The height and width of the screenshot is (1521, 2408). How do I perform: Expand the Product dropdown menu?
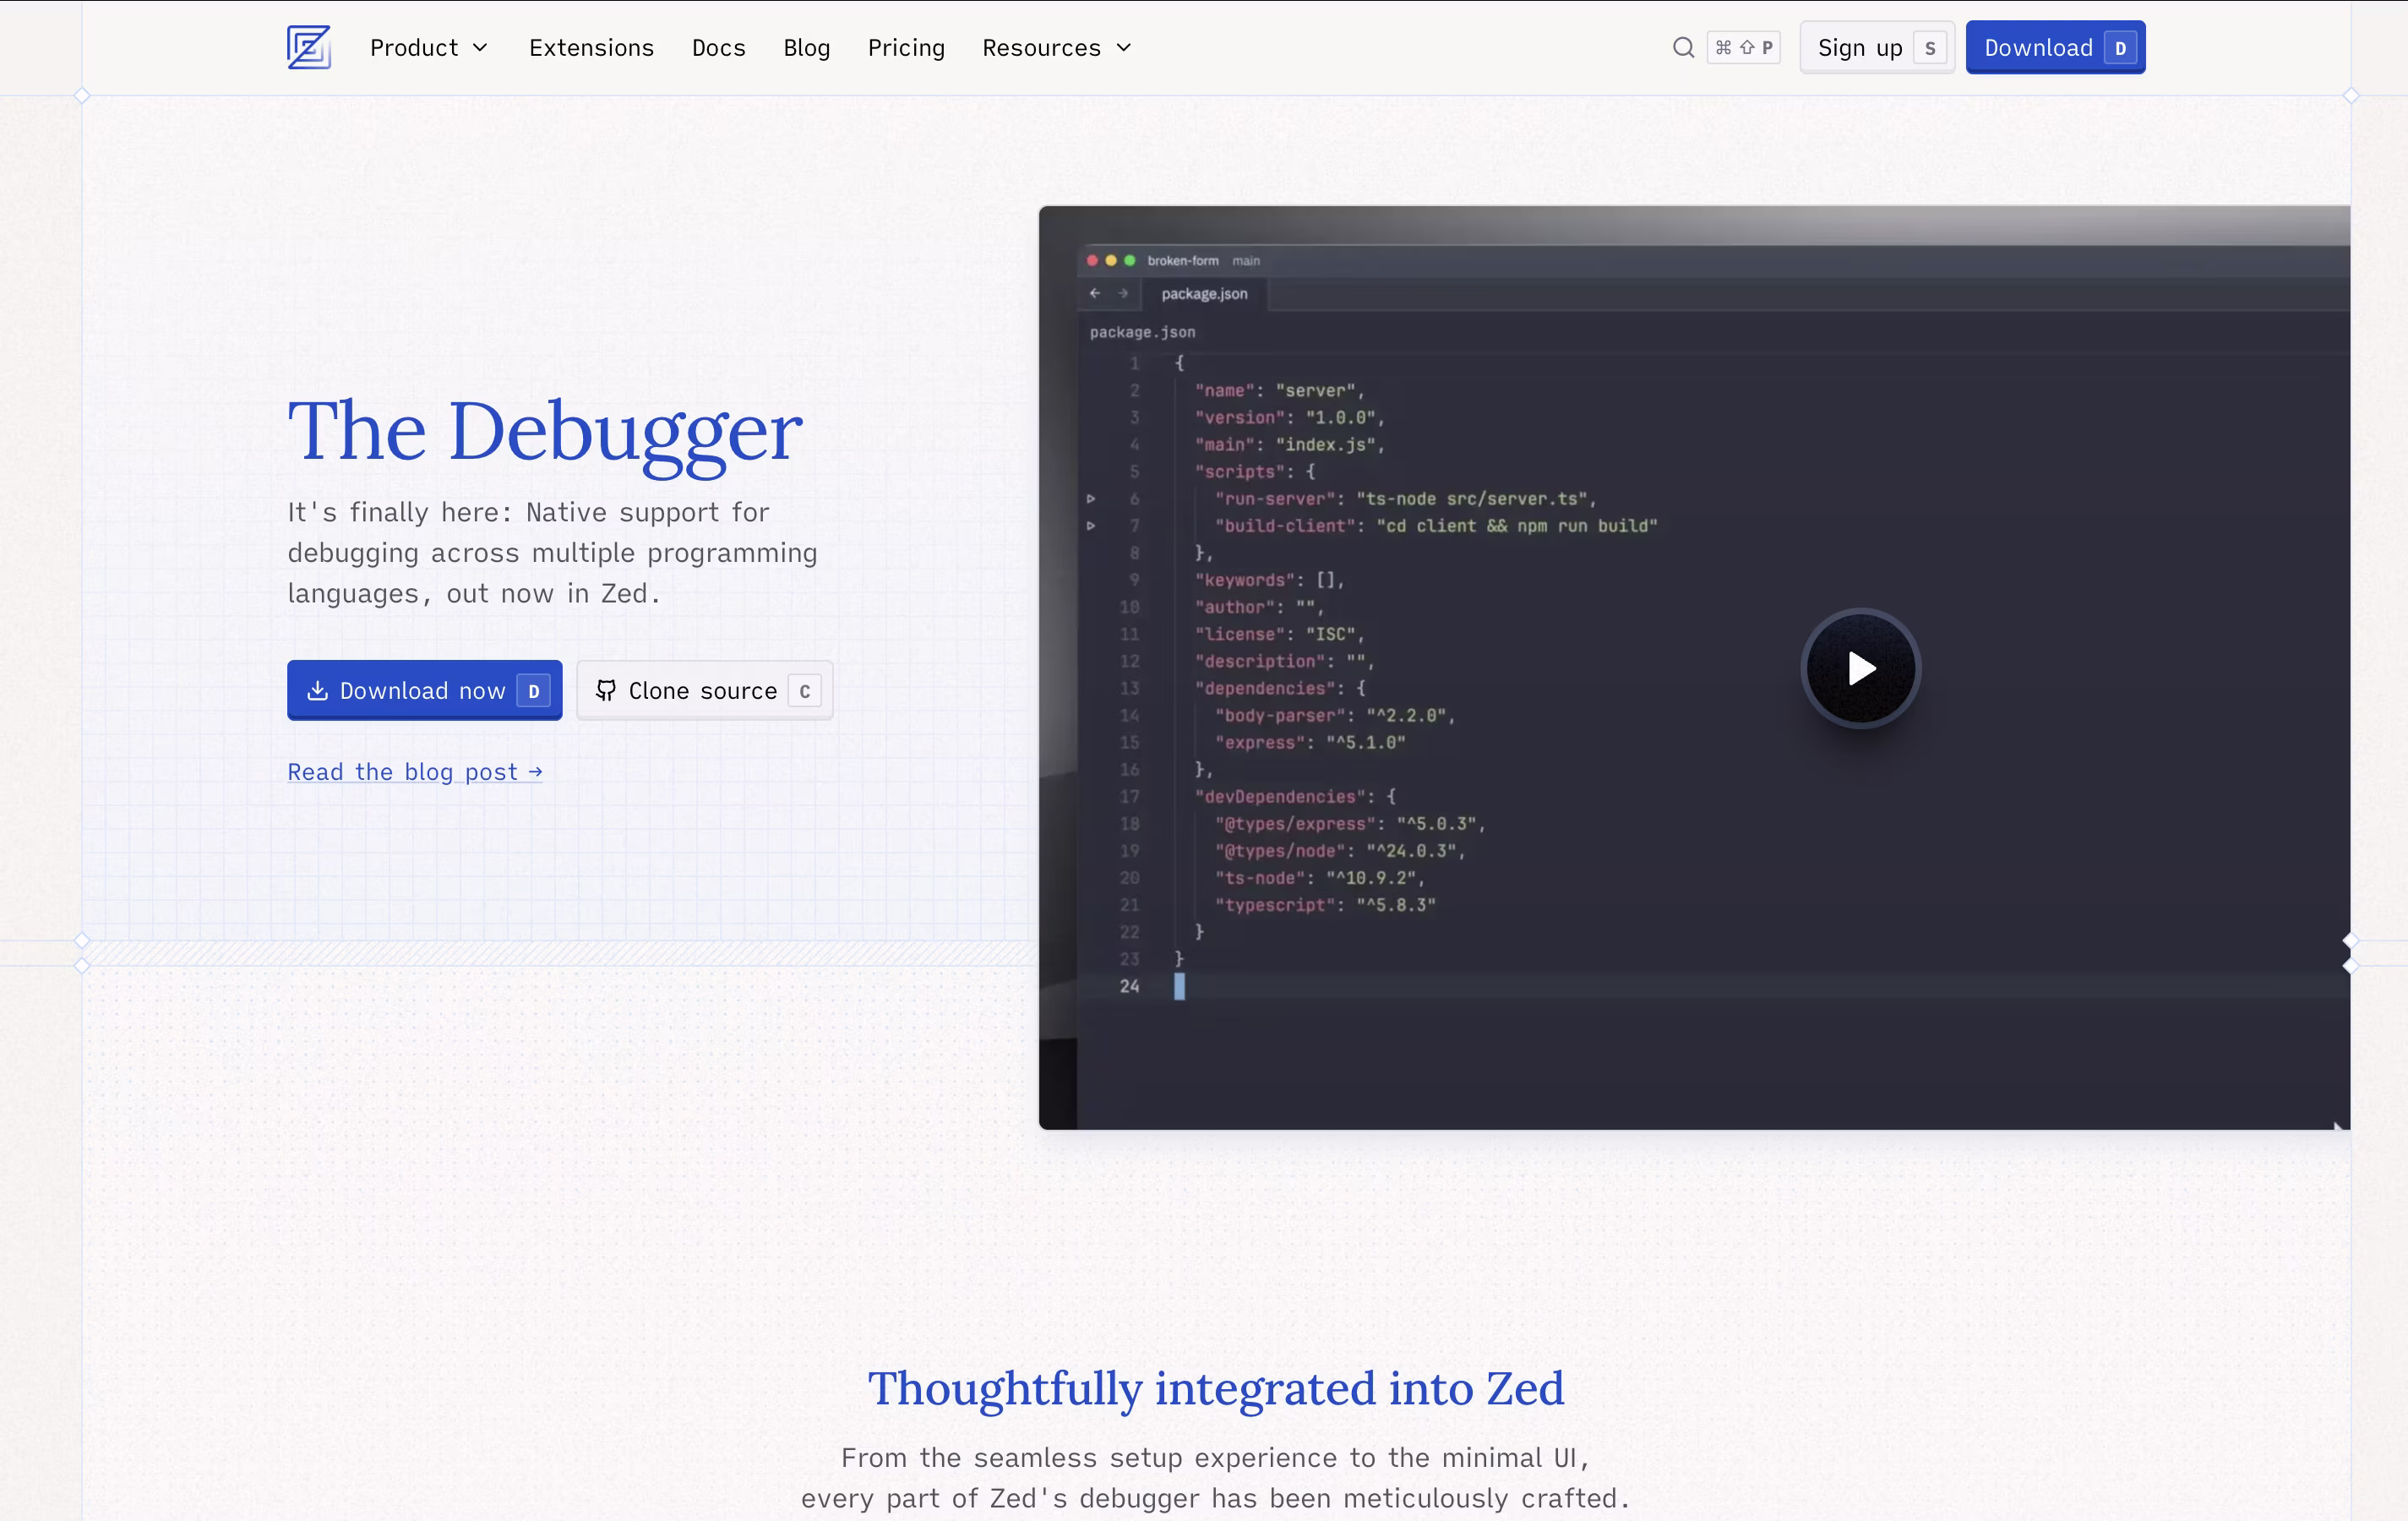click(x=429, y=47)
